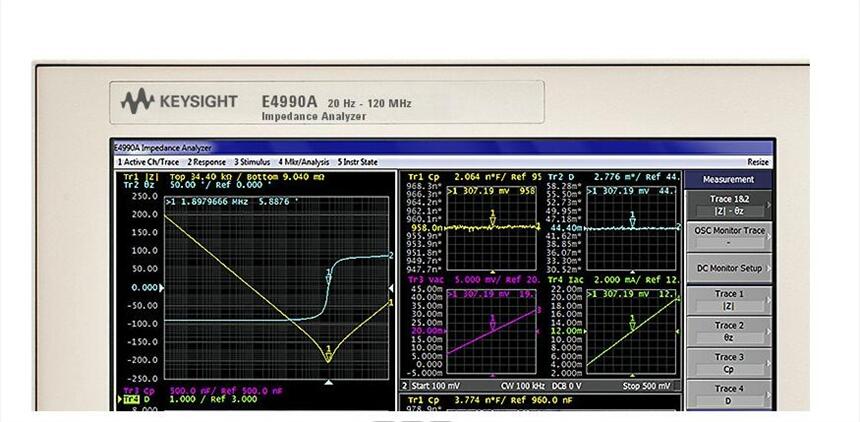This screenshot has height=422, width=860.
Task: Expand the Trace 1&2 |Z| - θz softkey
Action: coord(728,204)
